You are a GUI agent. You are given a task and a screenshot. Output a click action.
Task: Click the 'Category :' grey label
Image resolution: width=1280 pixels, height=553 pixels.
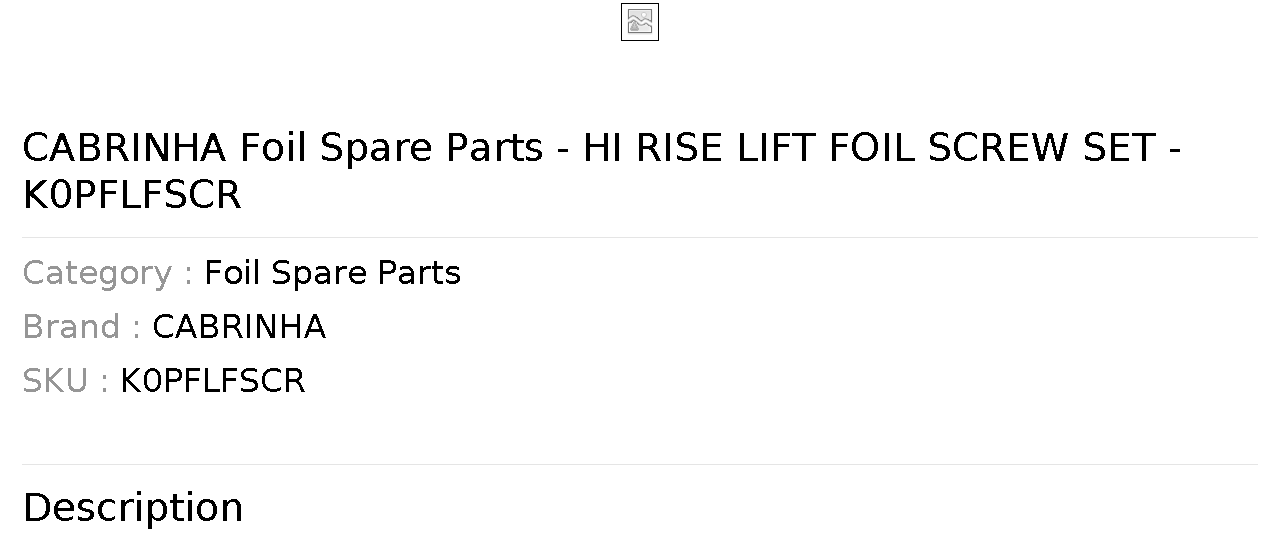(x=107, y=273)
